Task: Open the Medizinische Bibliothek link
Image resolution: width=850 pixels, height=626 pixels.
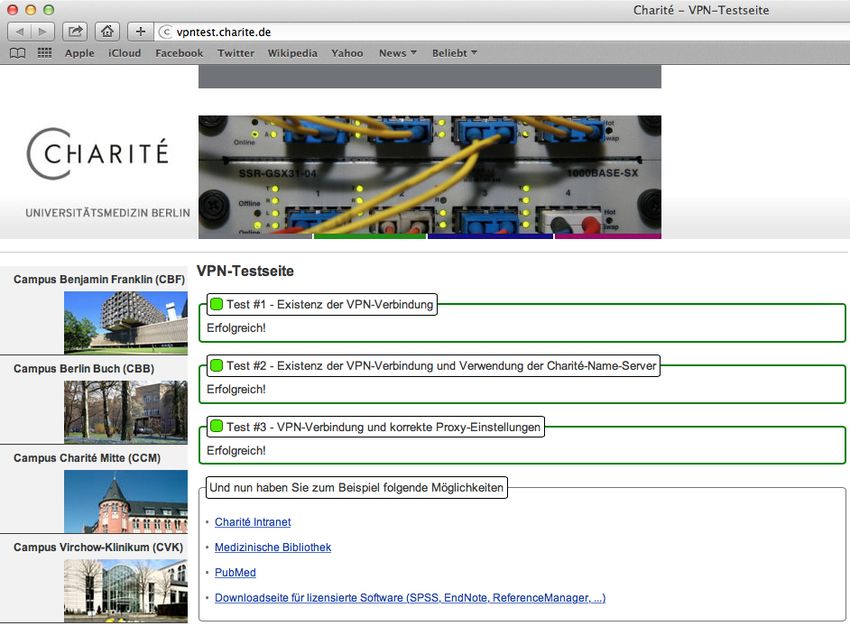Action: [273, 547]
